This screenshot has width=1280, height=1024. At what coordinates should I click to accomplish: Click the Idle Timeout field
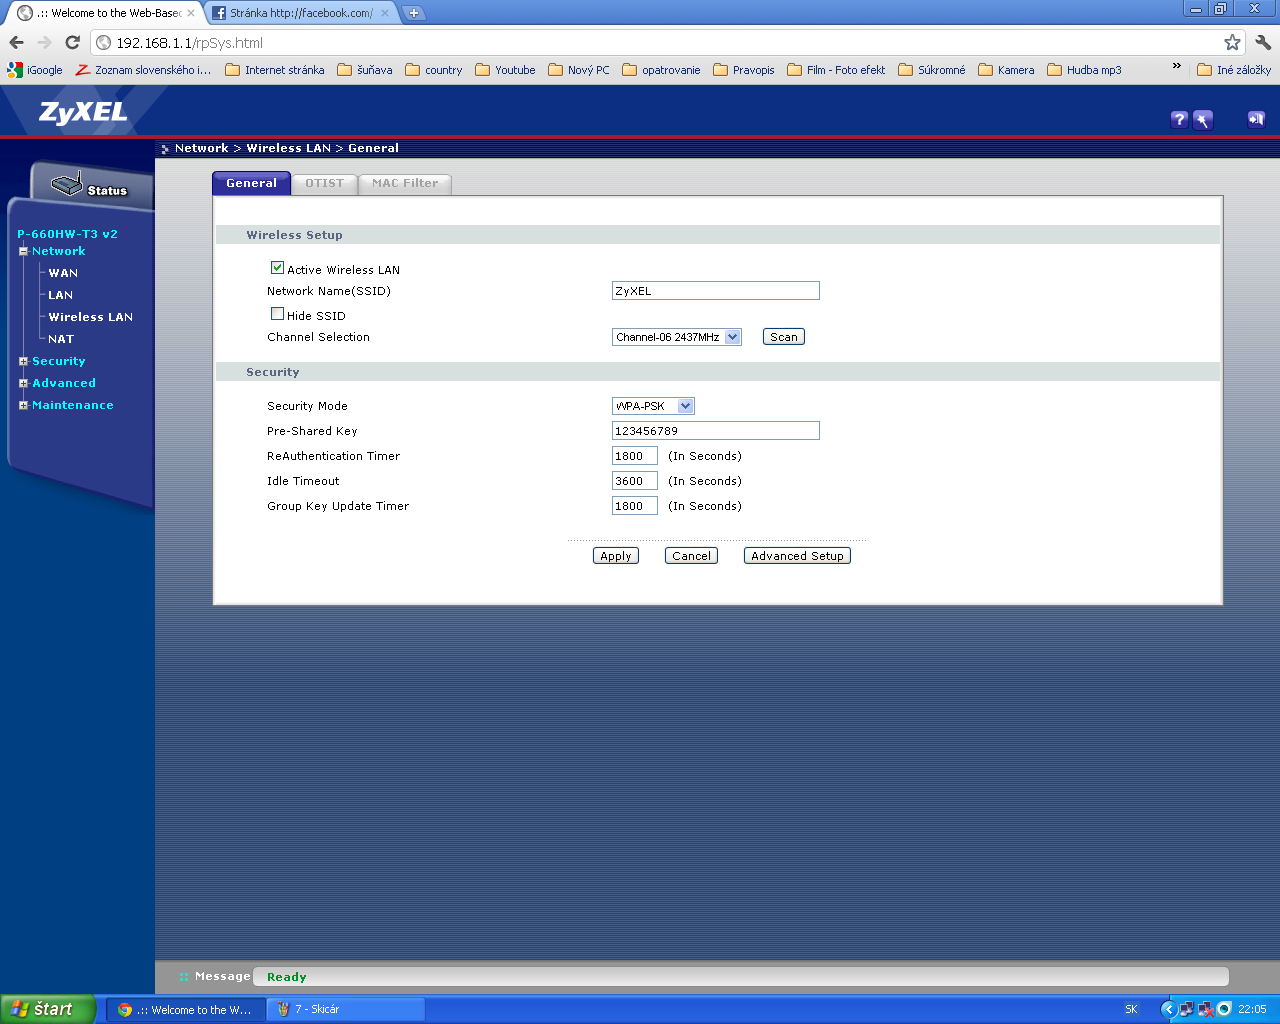[x=635, y=481]
